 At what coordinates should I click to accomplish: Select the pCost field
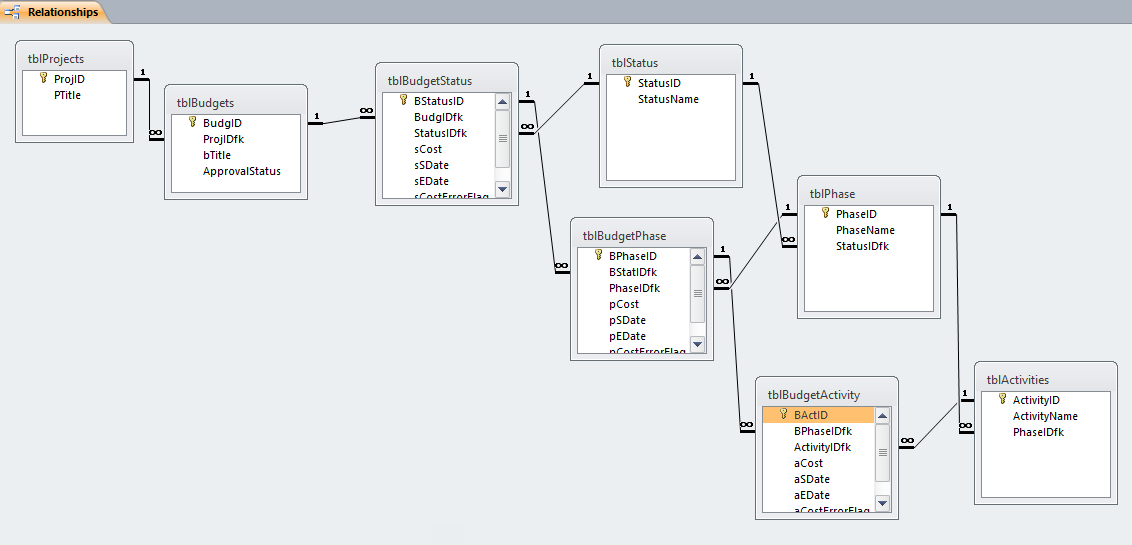pos(624,304)
